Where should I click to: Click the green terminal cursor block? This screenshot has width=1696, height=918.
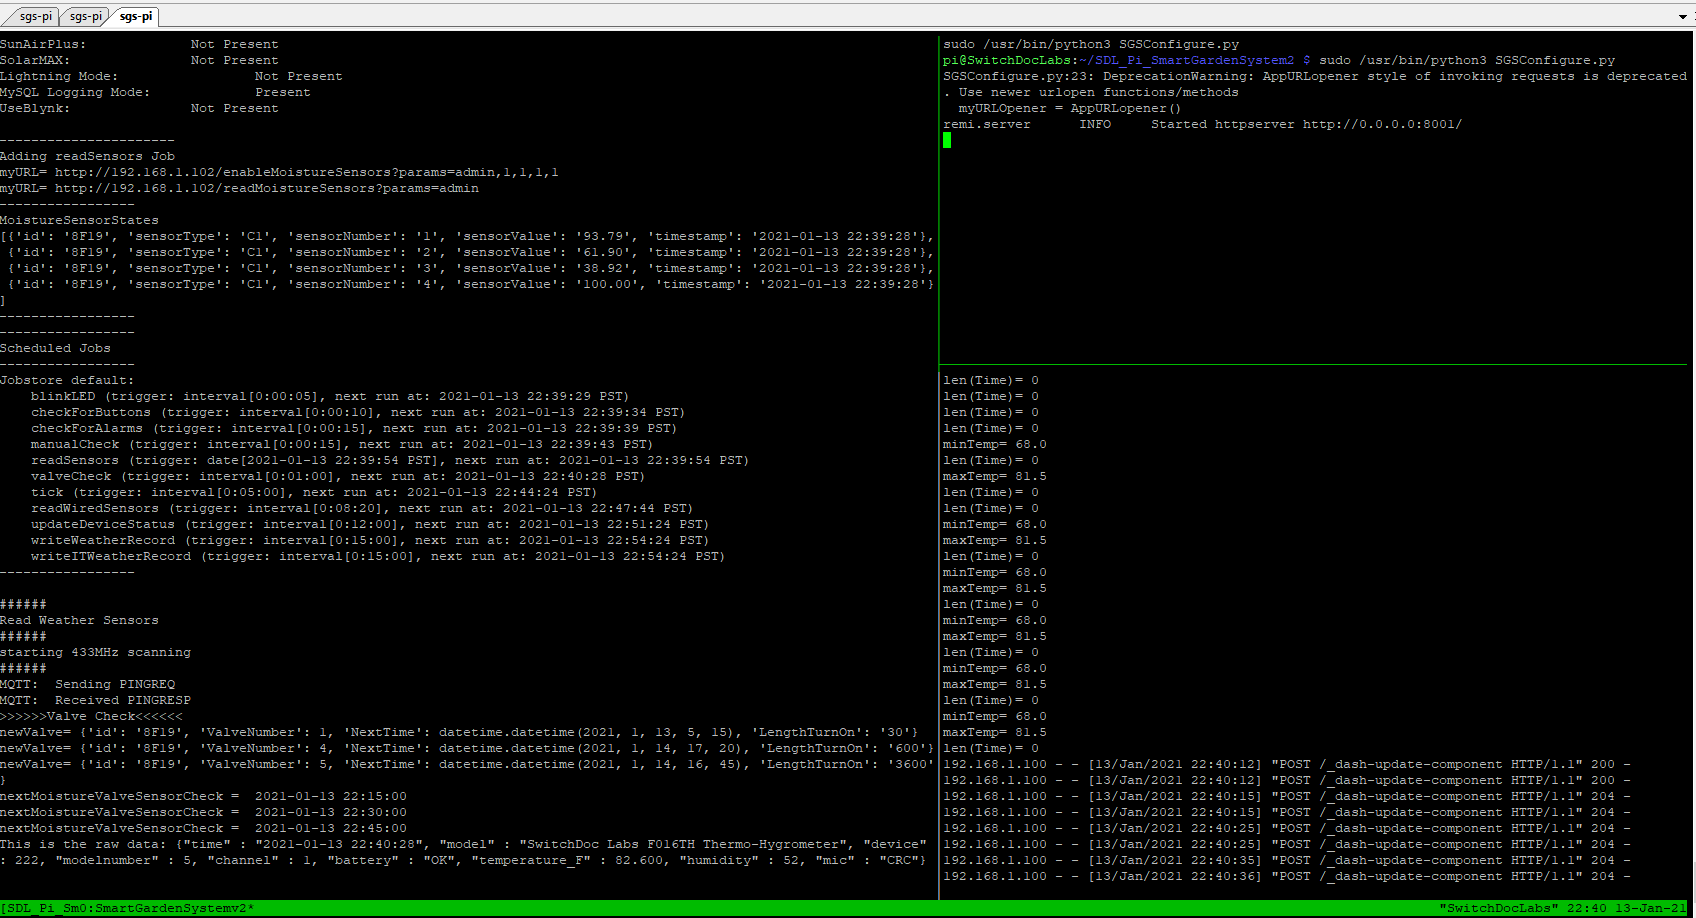pyautogui.click(x=947, y=140)
